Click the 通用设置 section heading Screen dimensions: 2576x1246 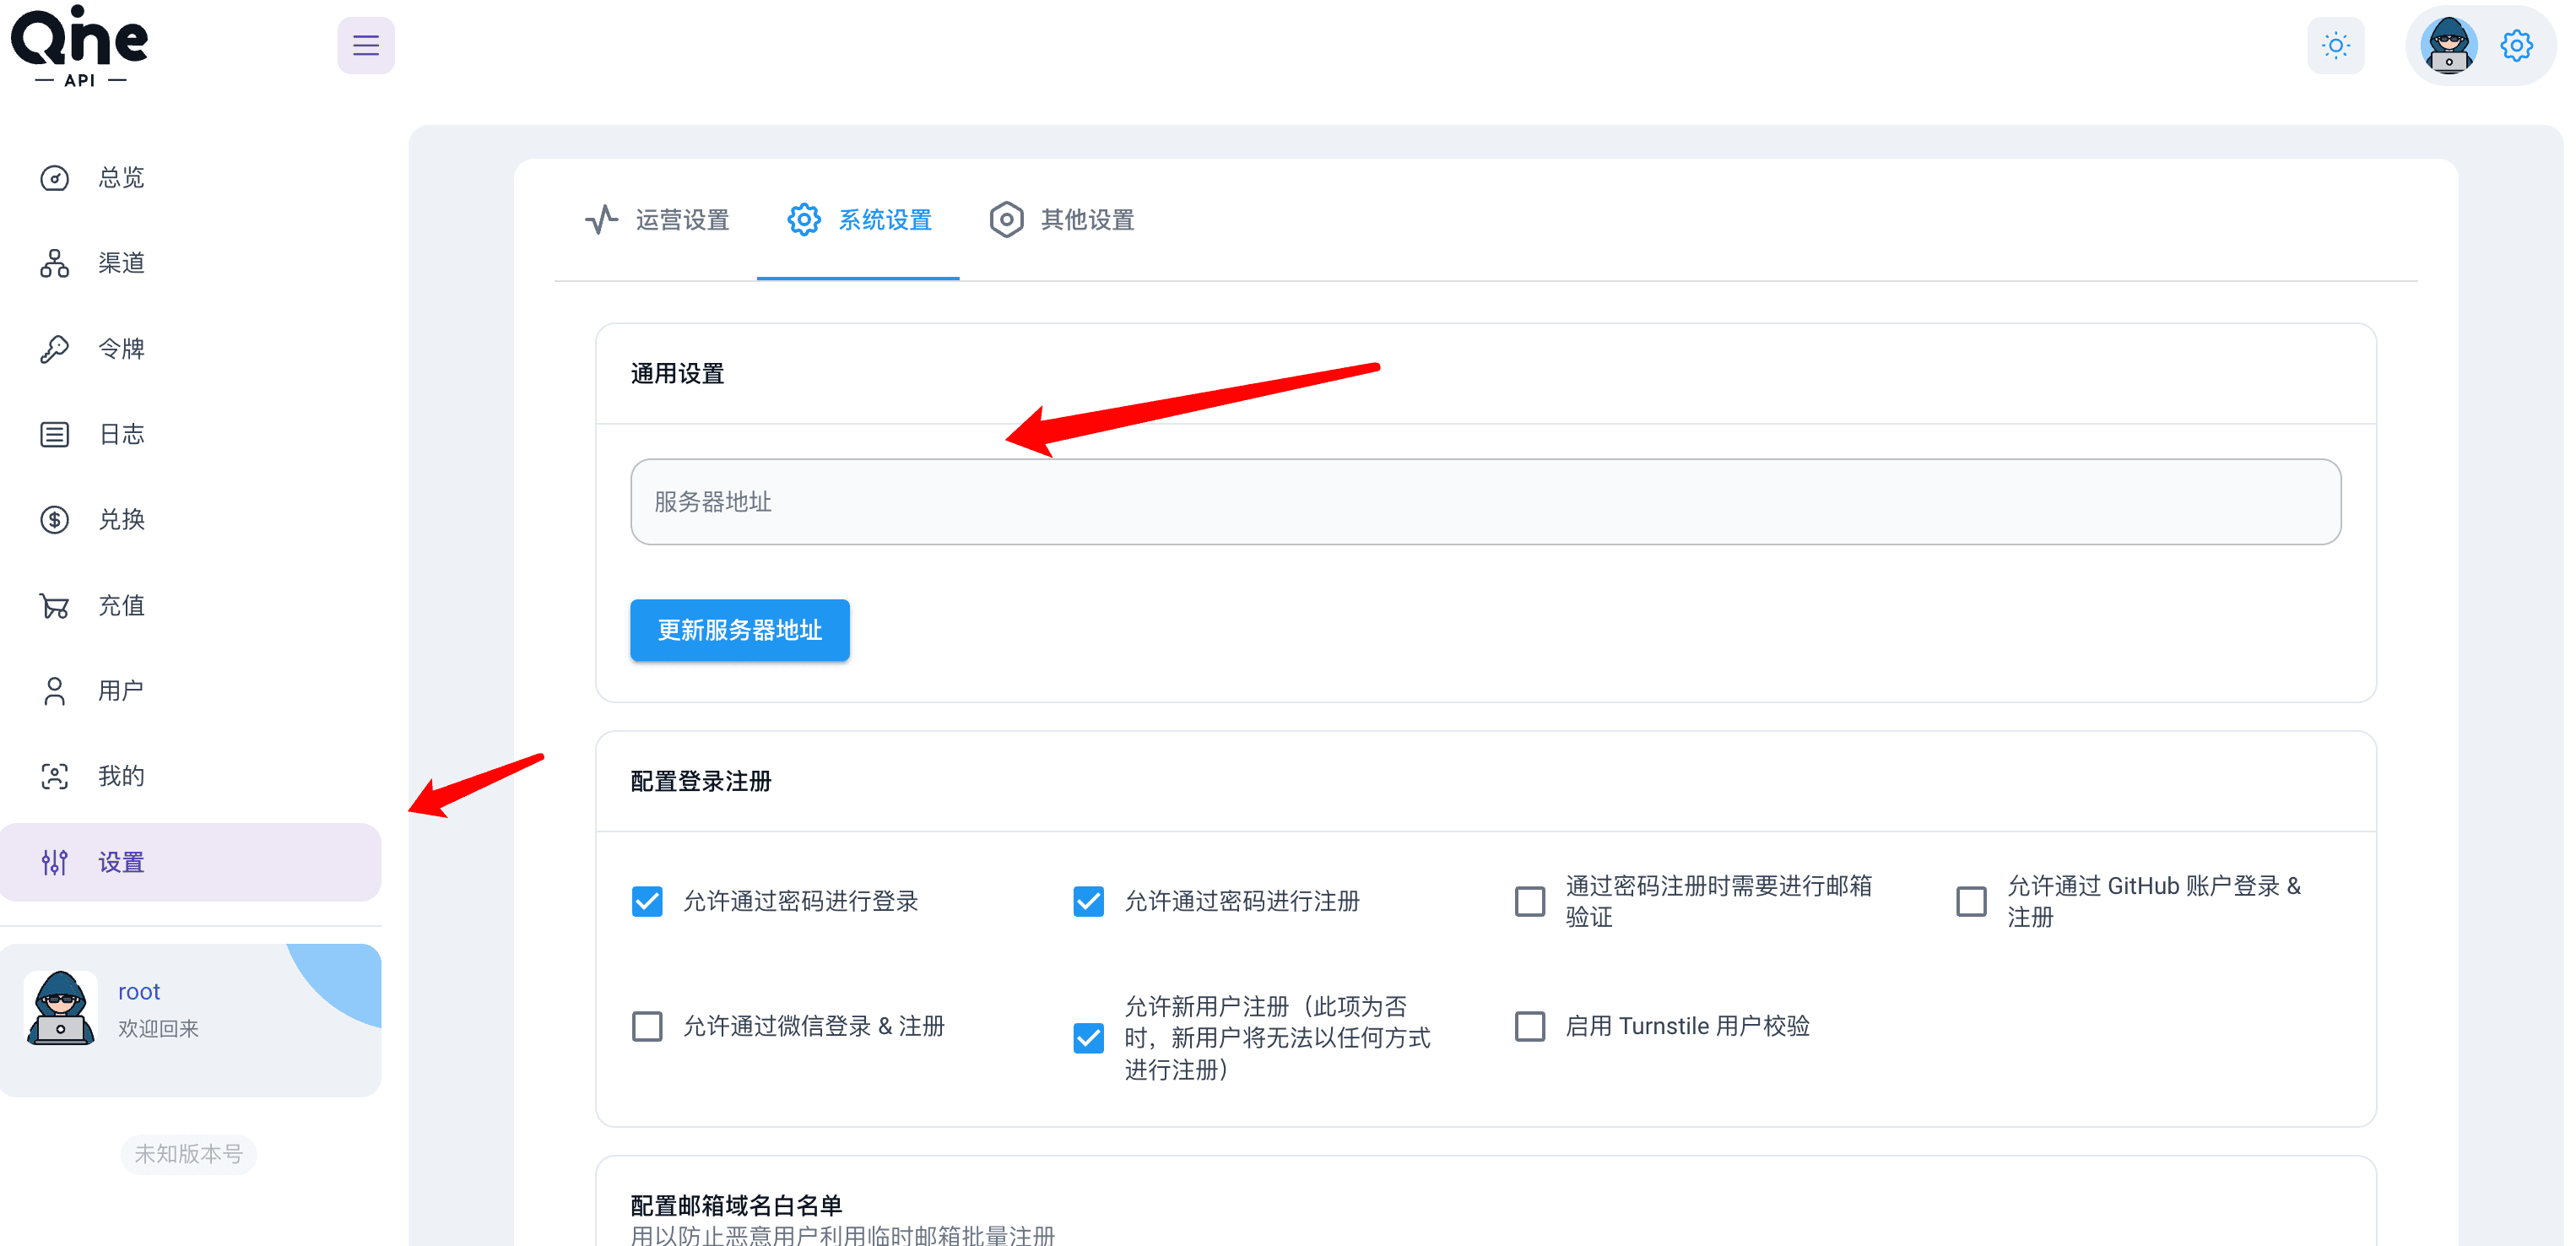tap(677, 374)
